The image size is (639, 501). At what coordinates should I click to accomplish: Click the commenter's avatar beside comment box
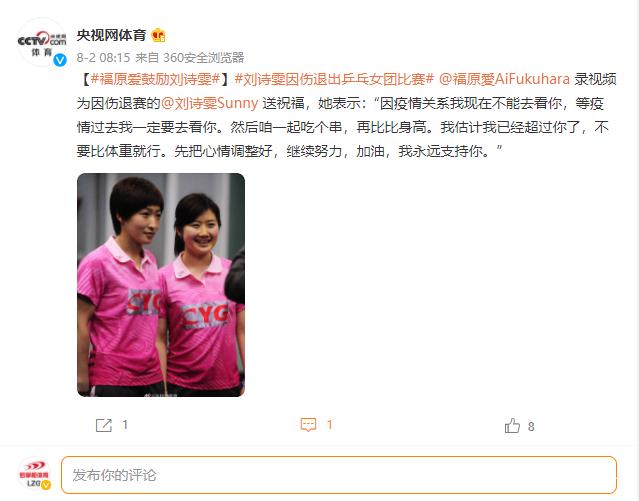point(35,475)
